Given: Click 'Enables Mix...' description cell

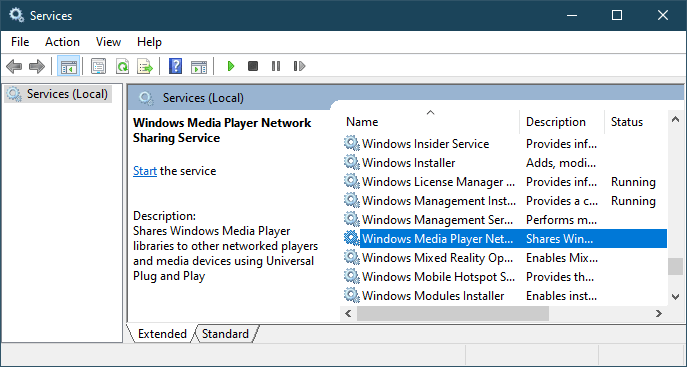Looking at the screenshot, I should tap(562, 258).
